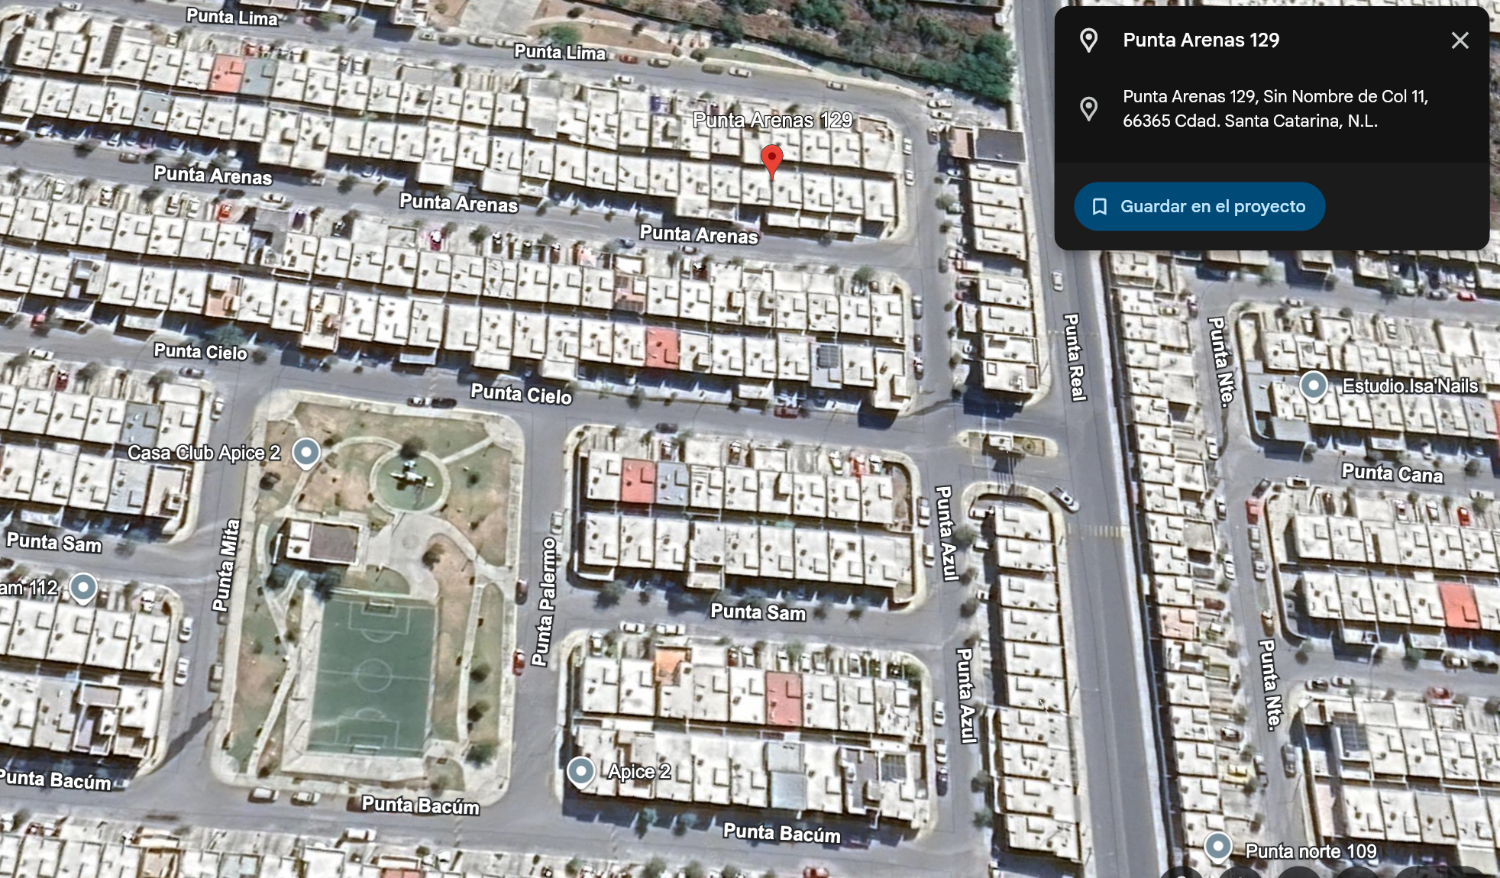Select the place marker beside 'am 112' label
Viewport: 1500px width, 878px height.
click(x=83, y=587)
